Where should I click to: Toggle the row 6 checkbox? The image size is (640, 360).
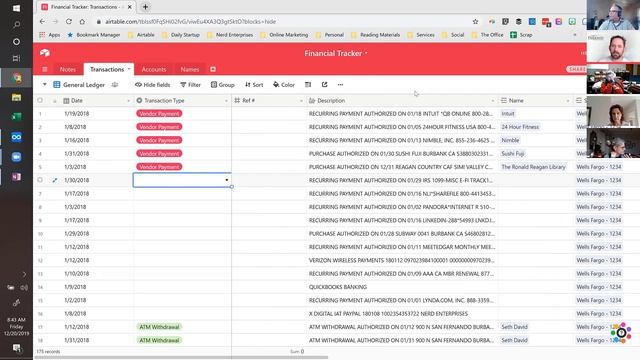tap(40, 180)
